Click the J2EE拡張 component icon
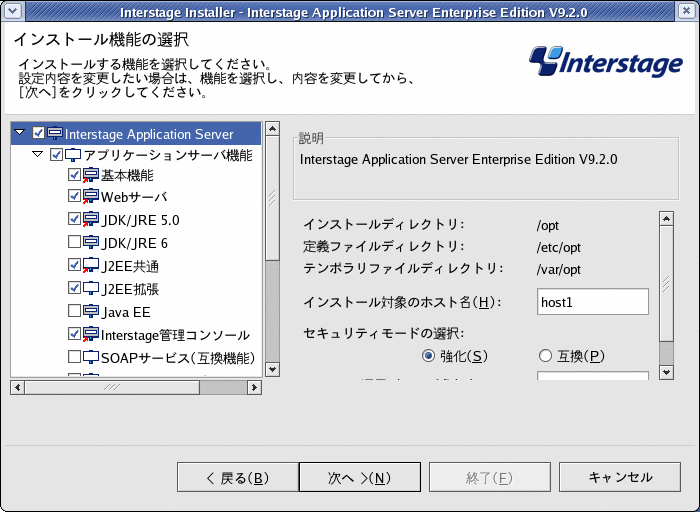This screenshot has height=512, width=700. tap(91, 288)
